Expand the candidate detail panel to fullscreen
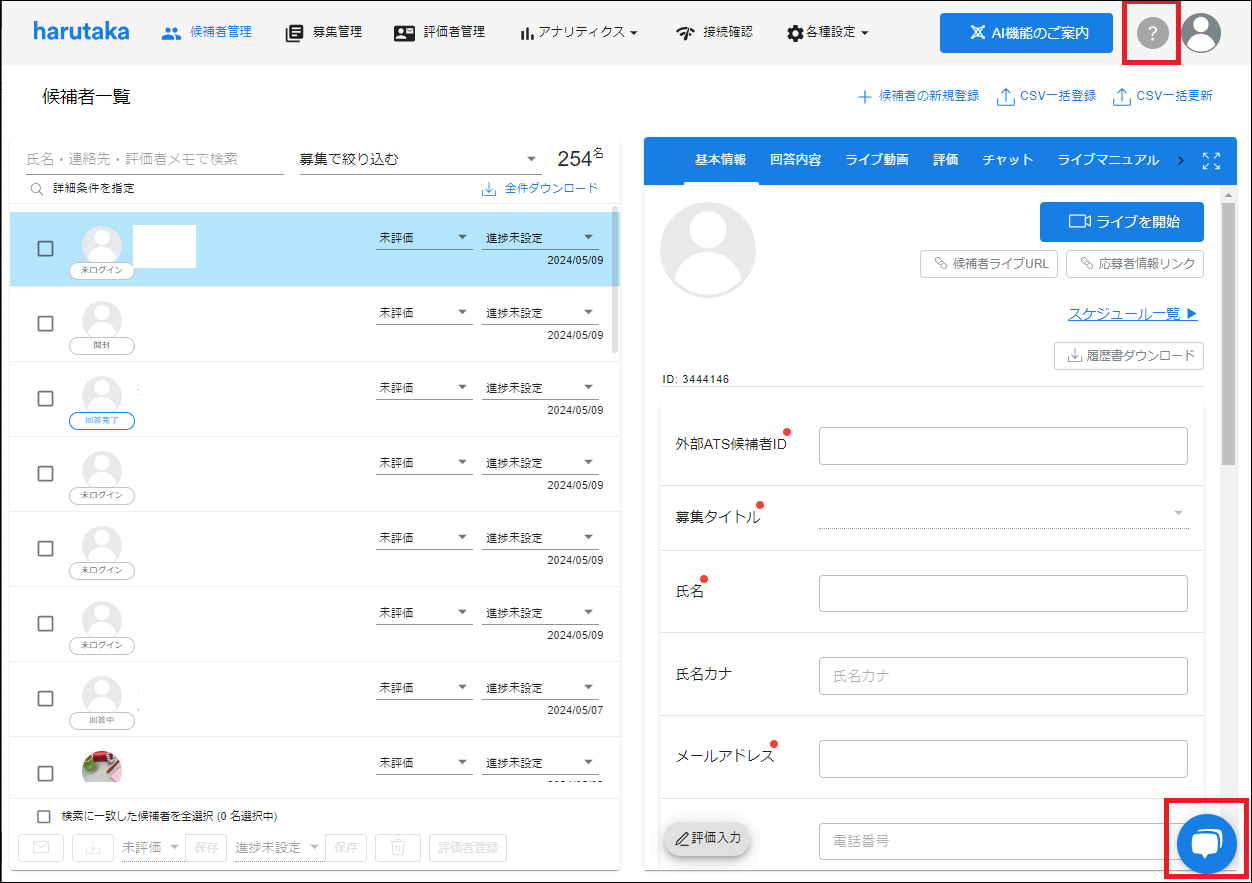This screenshot has width=1252, height=883. [x=1211, y=160]
